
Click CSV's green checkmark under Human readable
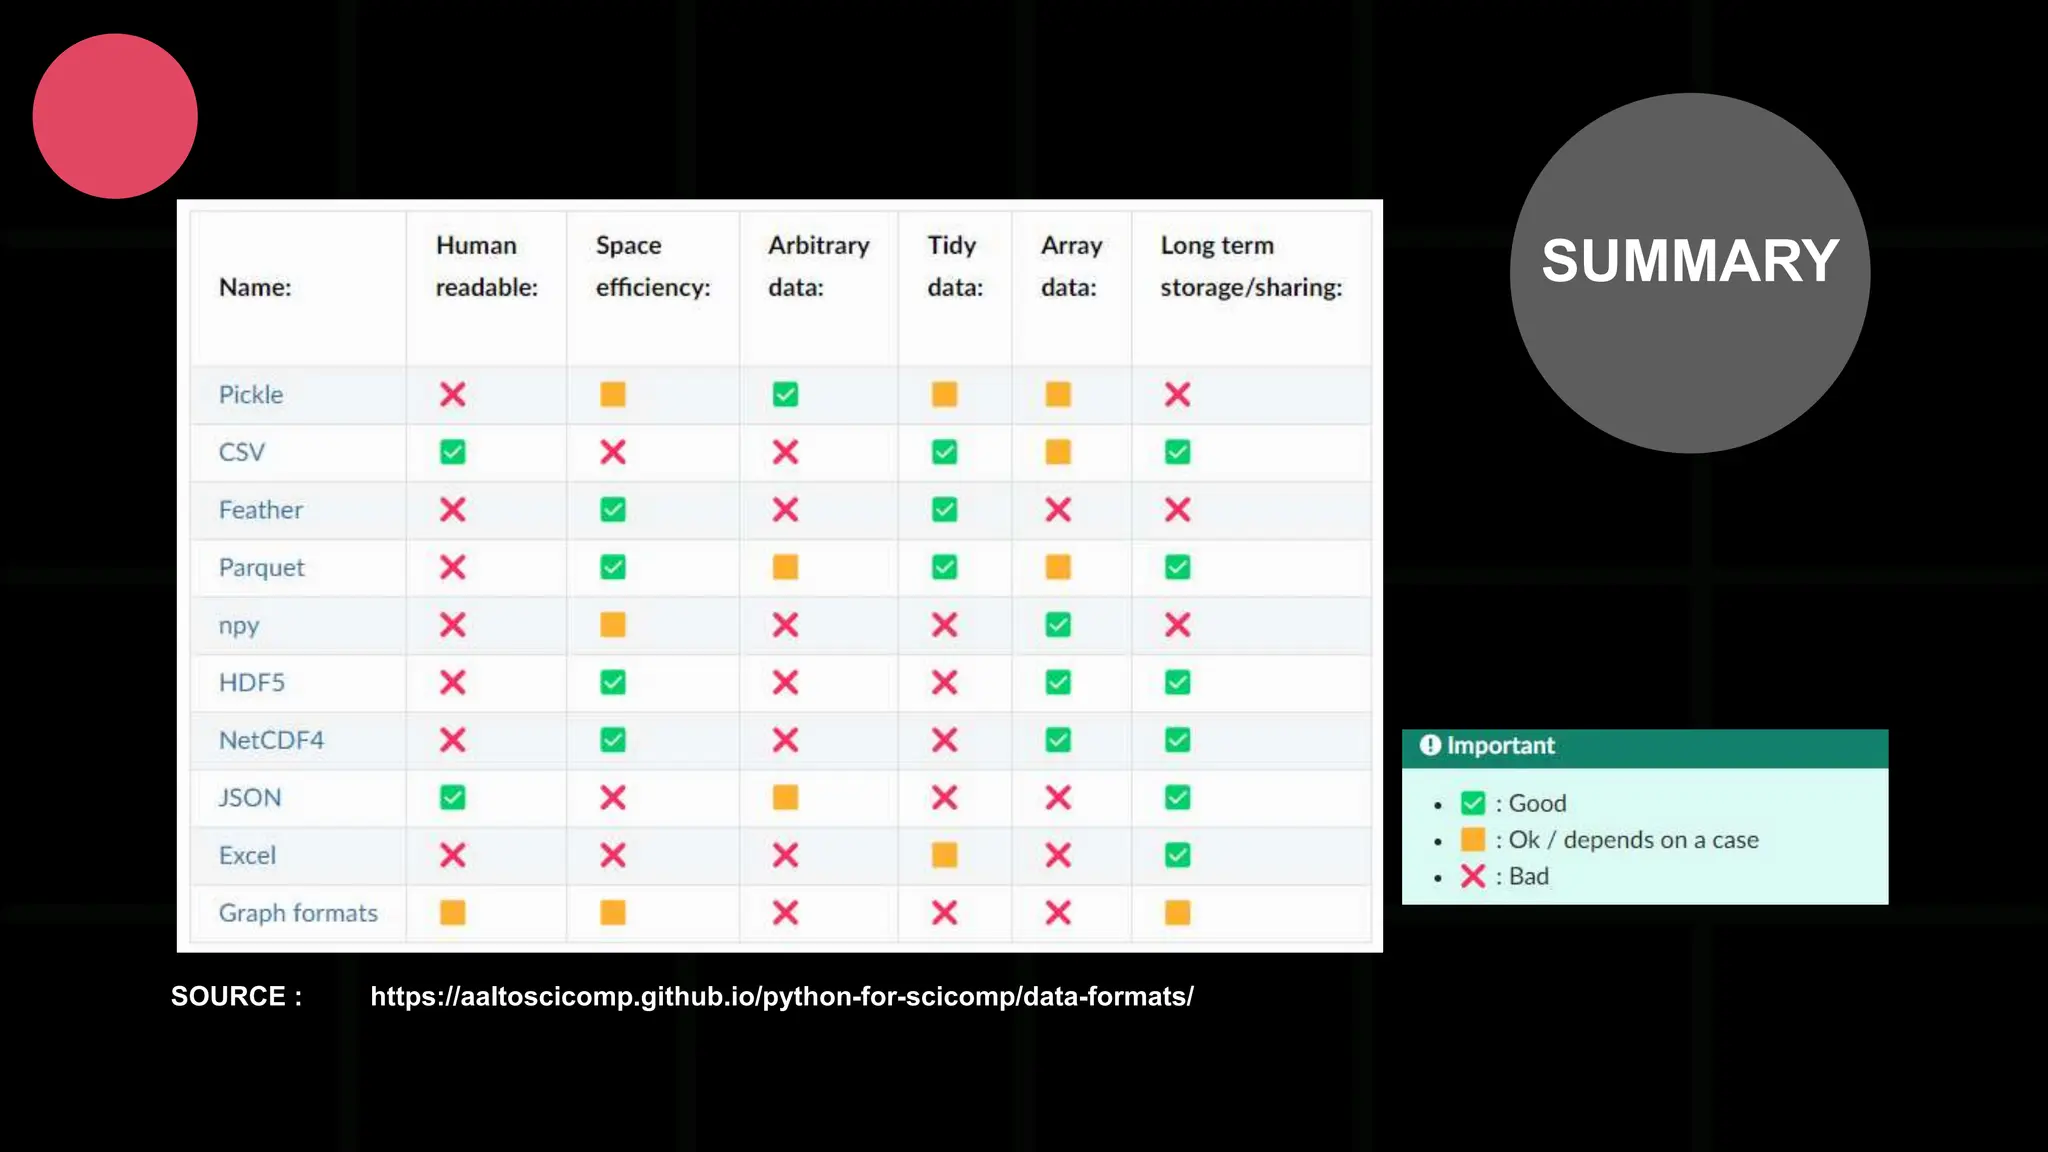[x=452, y=452]
